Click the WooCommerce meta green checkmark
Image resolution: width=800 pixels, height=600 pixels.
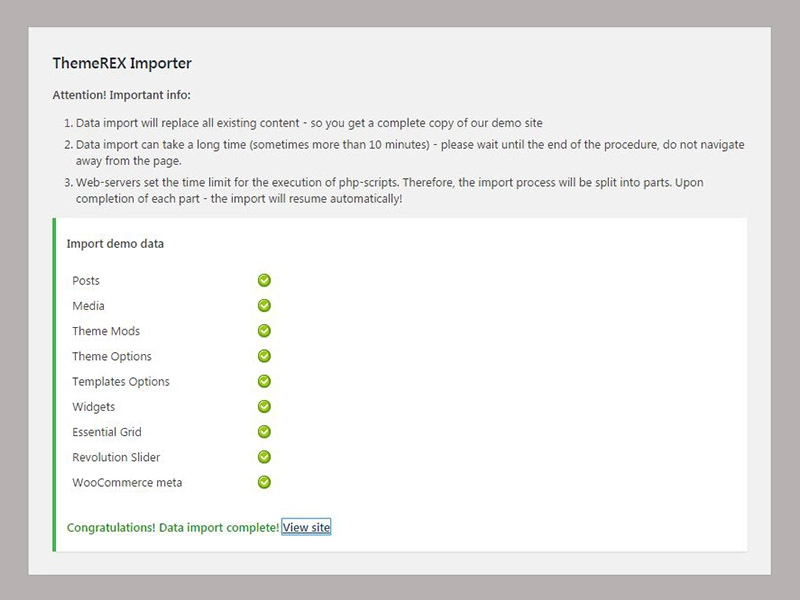point(264,482)
